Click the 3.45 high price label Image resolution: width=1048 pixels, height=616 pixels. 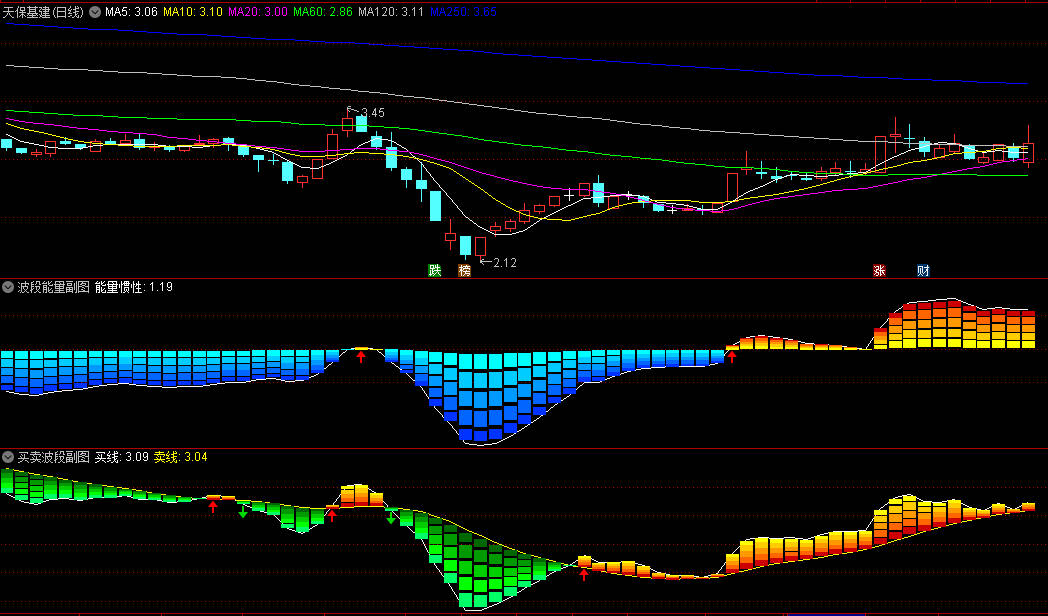click(x=373, y=113)
